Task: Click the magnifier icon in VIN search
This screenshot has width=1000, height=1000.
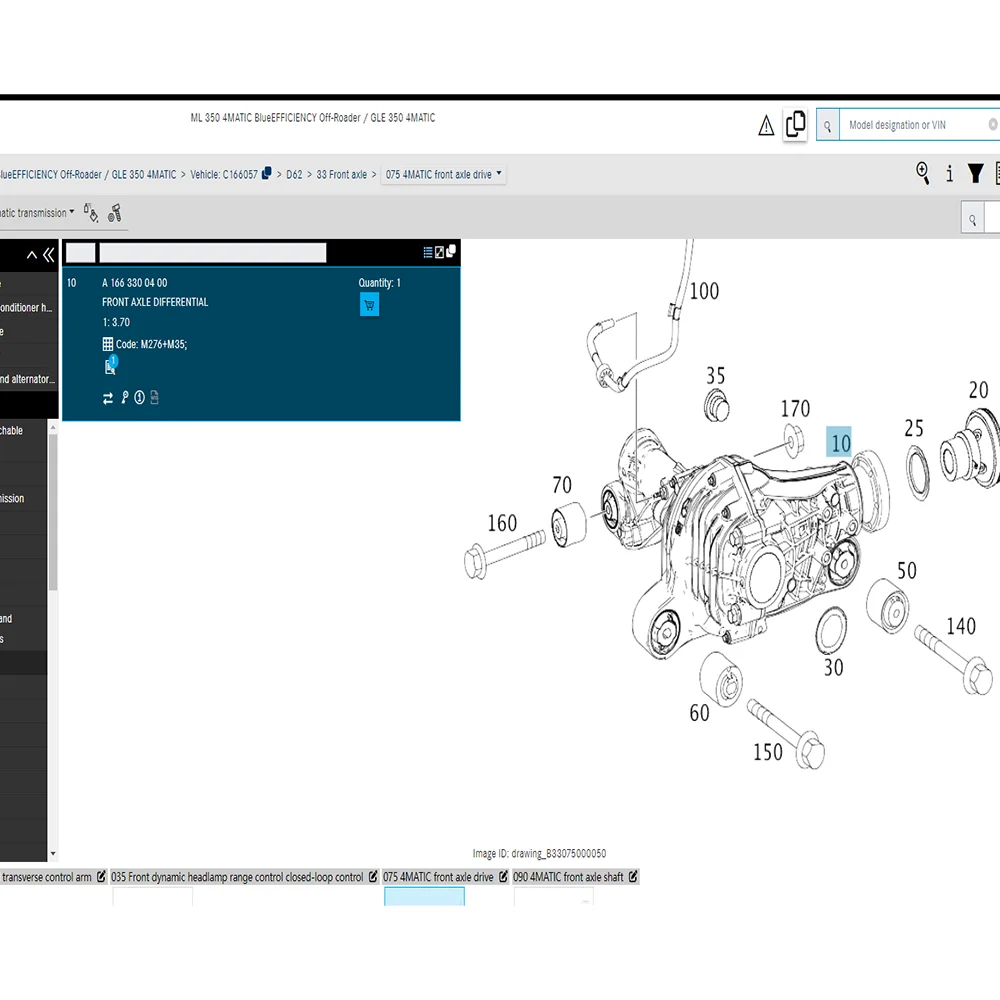Action: click(x=828, y=126)
